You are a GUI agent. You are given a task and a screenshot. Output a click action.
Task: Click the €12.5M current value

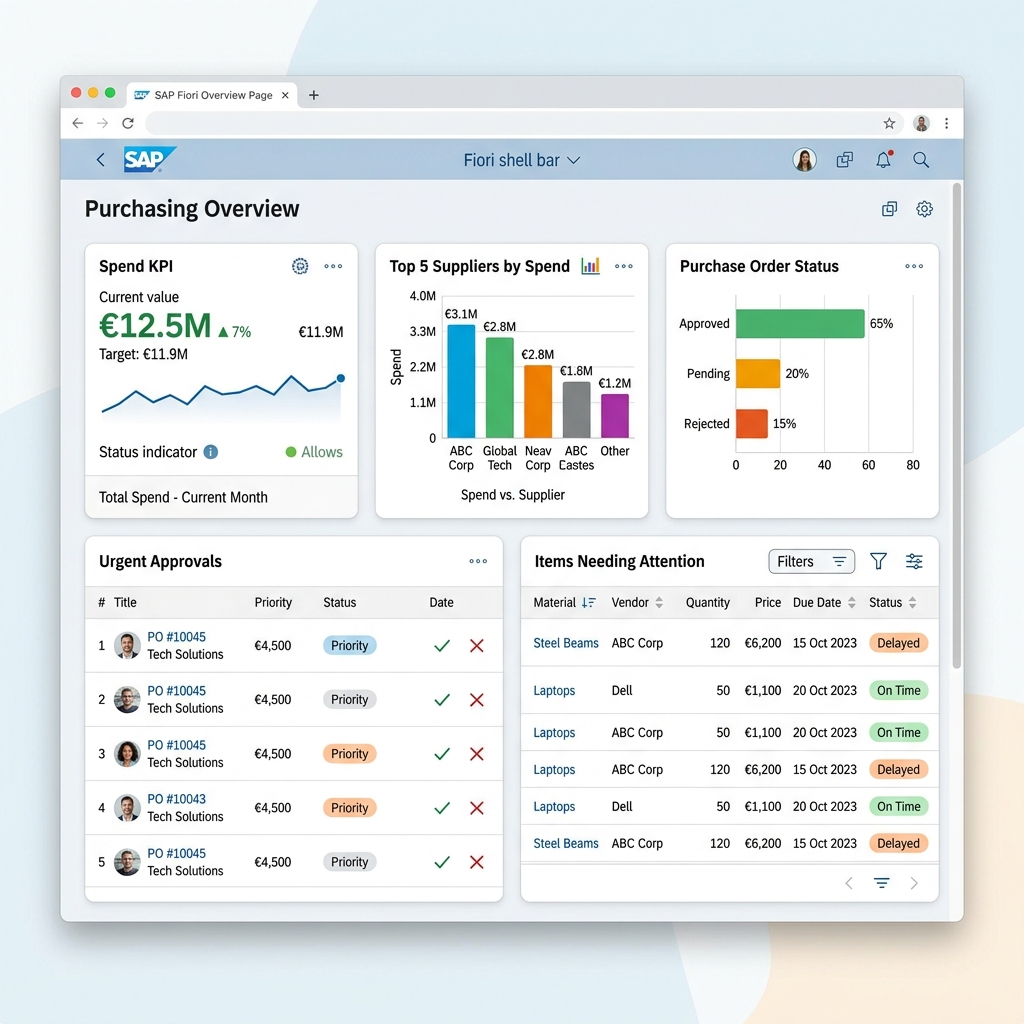155,325
